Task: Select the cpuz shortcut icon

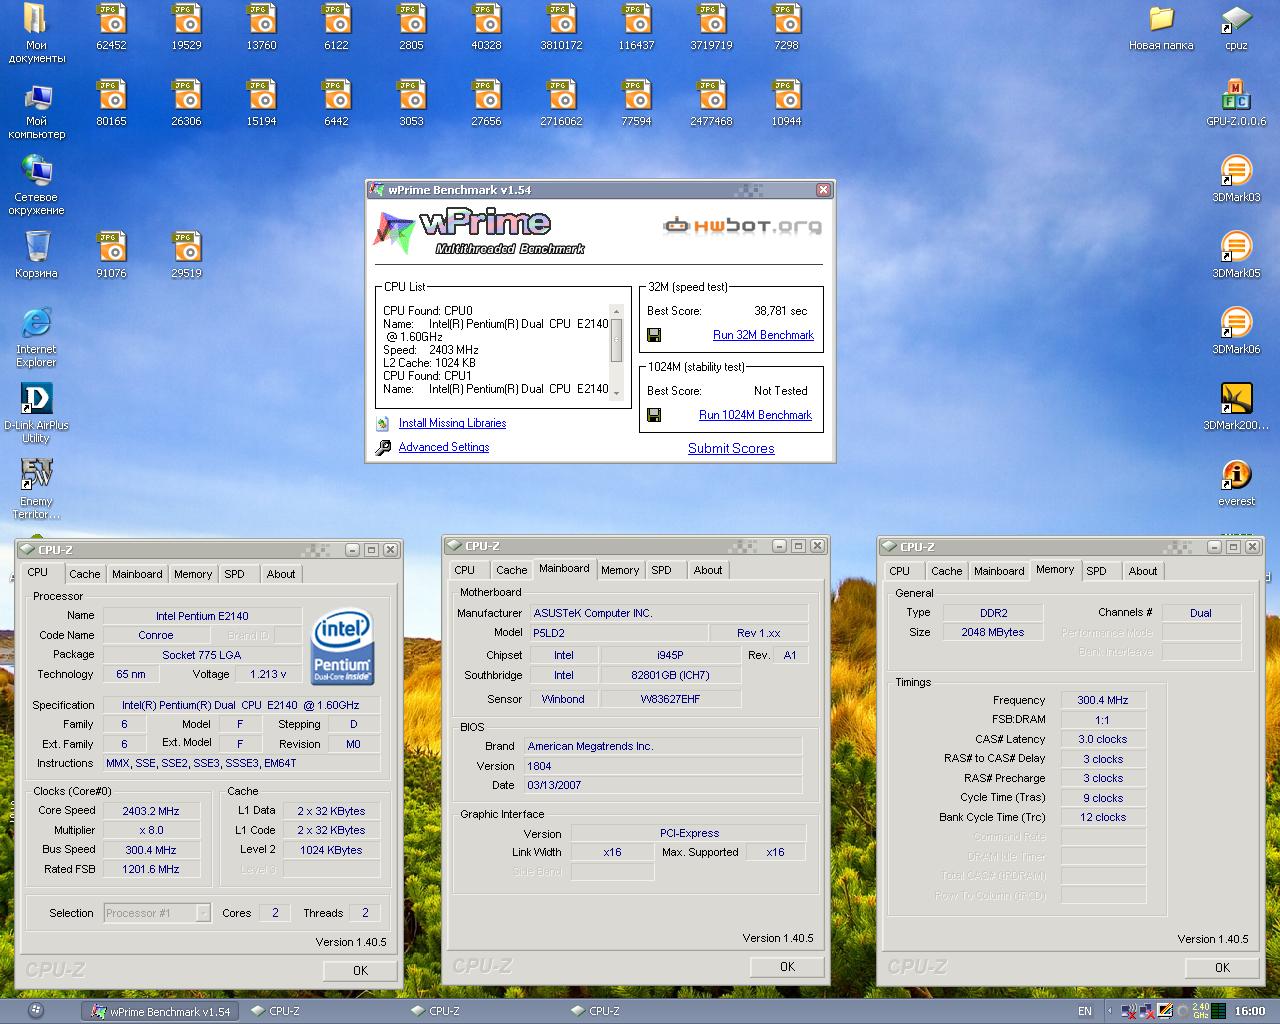Action: click(1236, 27)
